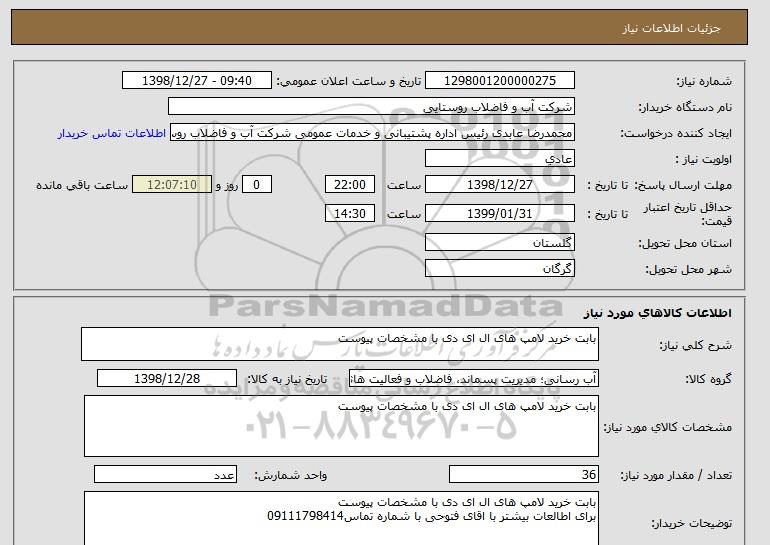This screenshot has width=770, height=545.
Task: Click the buyer notes textbox
Action: (x=341, y=518)
